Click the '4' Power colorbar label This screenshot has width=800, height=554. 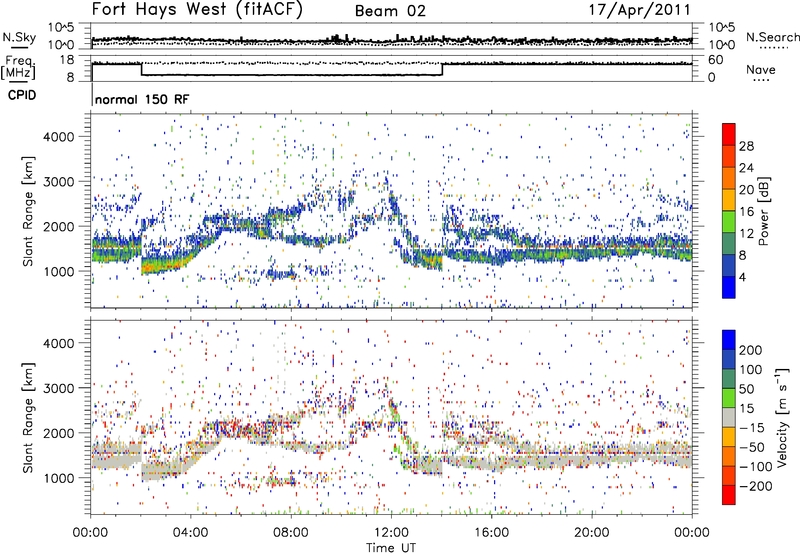pos(742,277)
